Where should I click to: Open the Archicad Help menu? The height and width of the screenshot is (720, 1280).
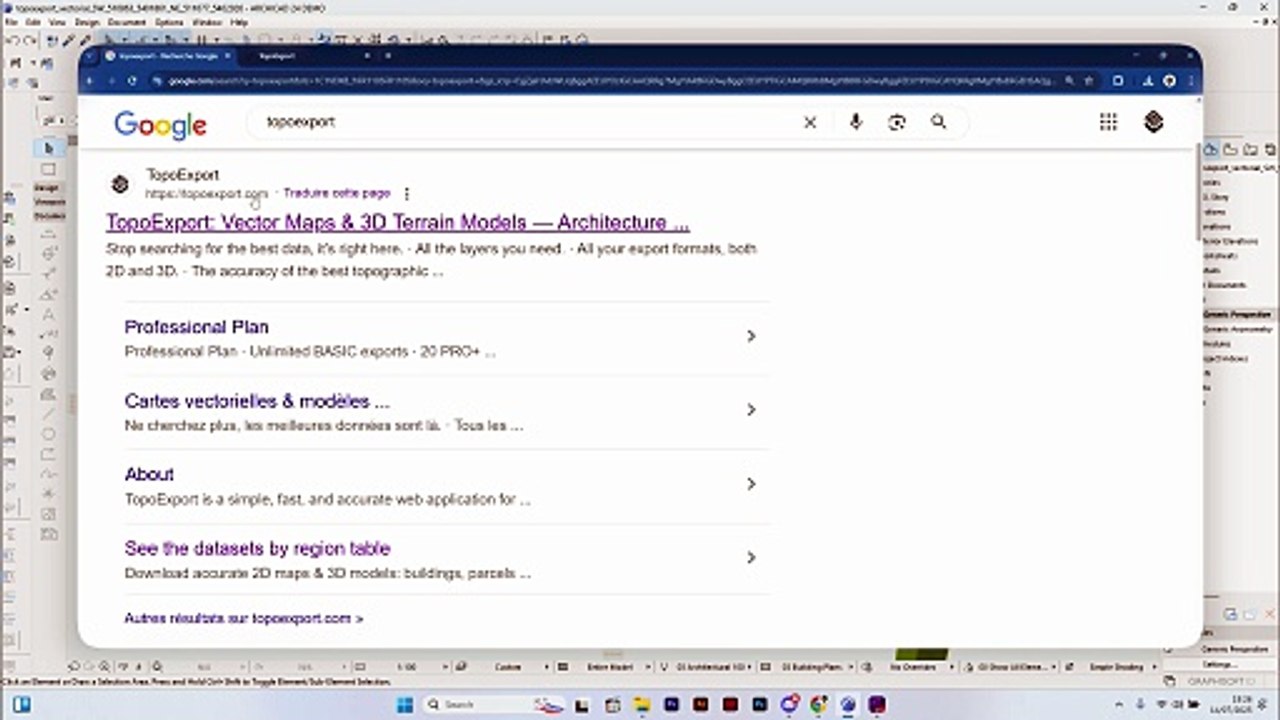[x=239, y=22]
